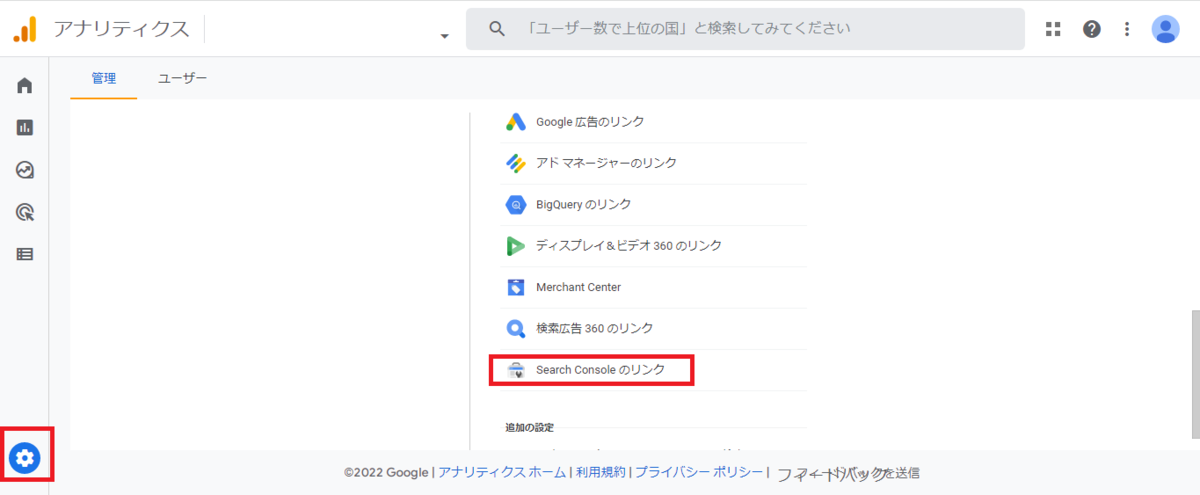Screen dimensions: 1200x495
Task: Open the Google apps grid icon
Action: pyautogui.click(x=1053, y=29)
